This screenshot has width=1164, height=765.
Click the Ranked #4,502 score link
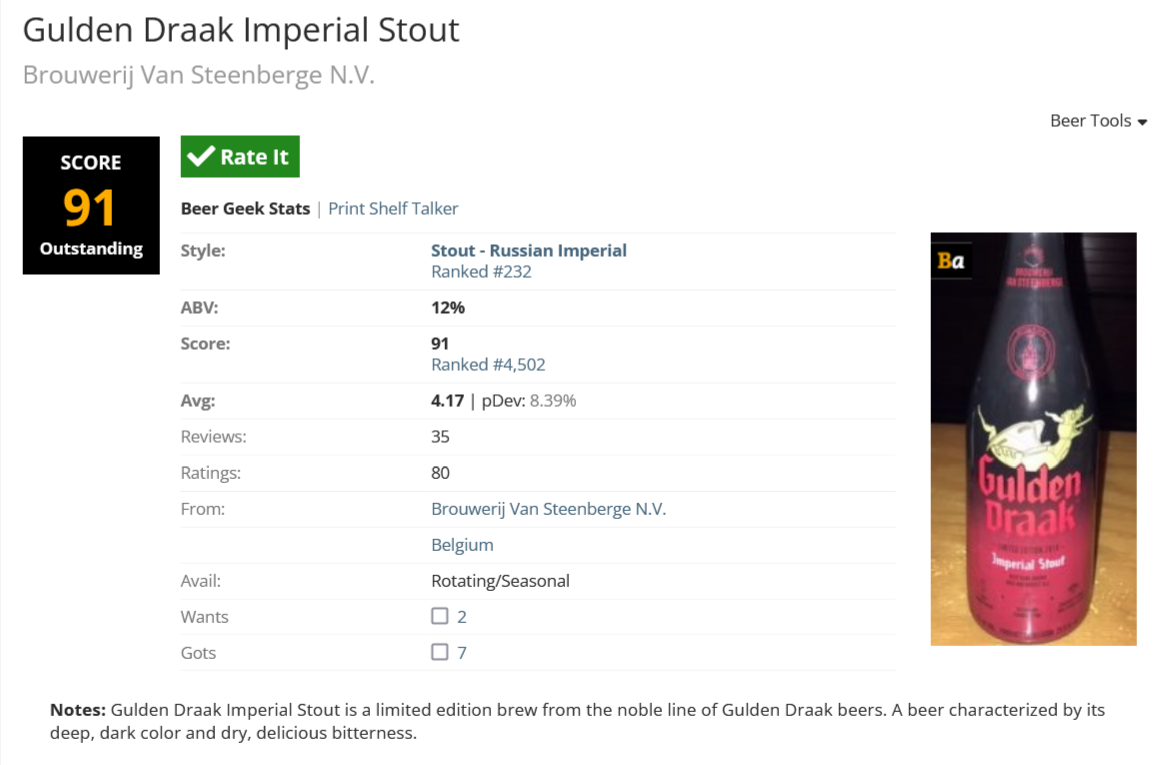(488, 365)
